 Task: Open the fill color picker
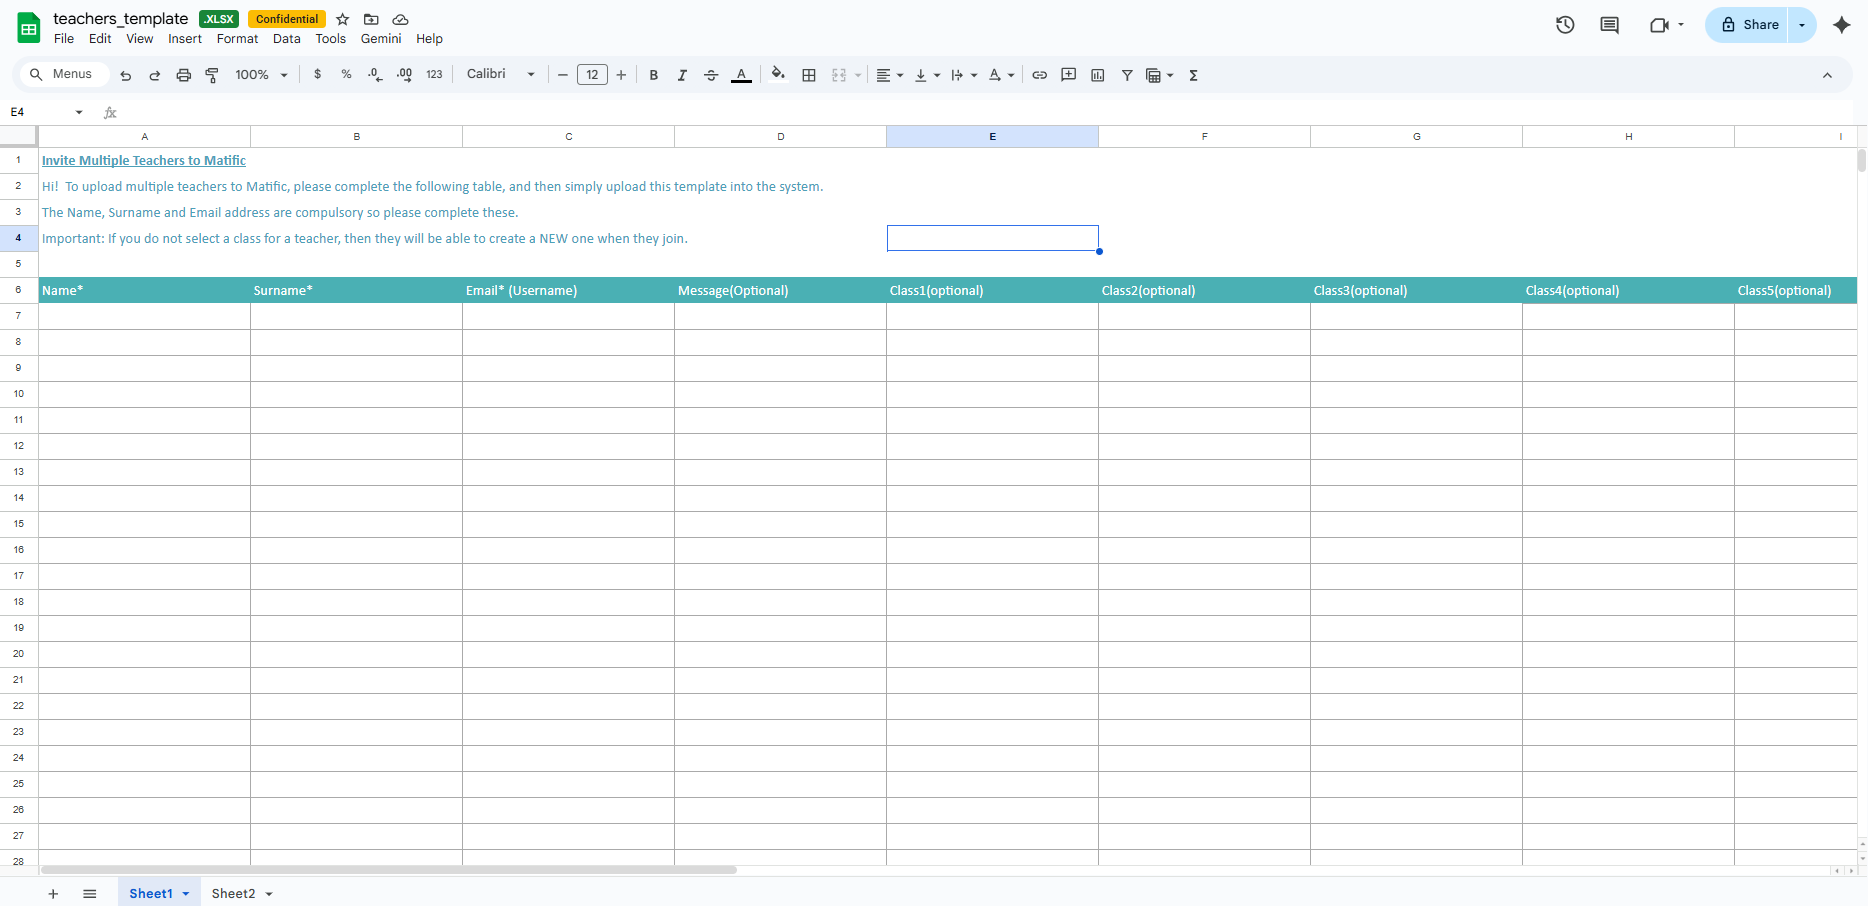tap(778, 75)
